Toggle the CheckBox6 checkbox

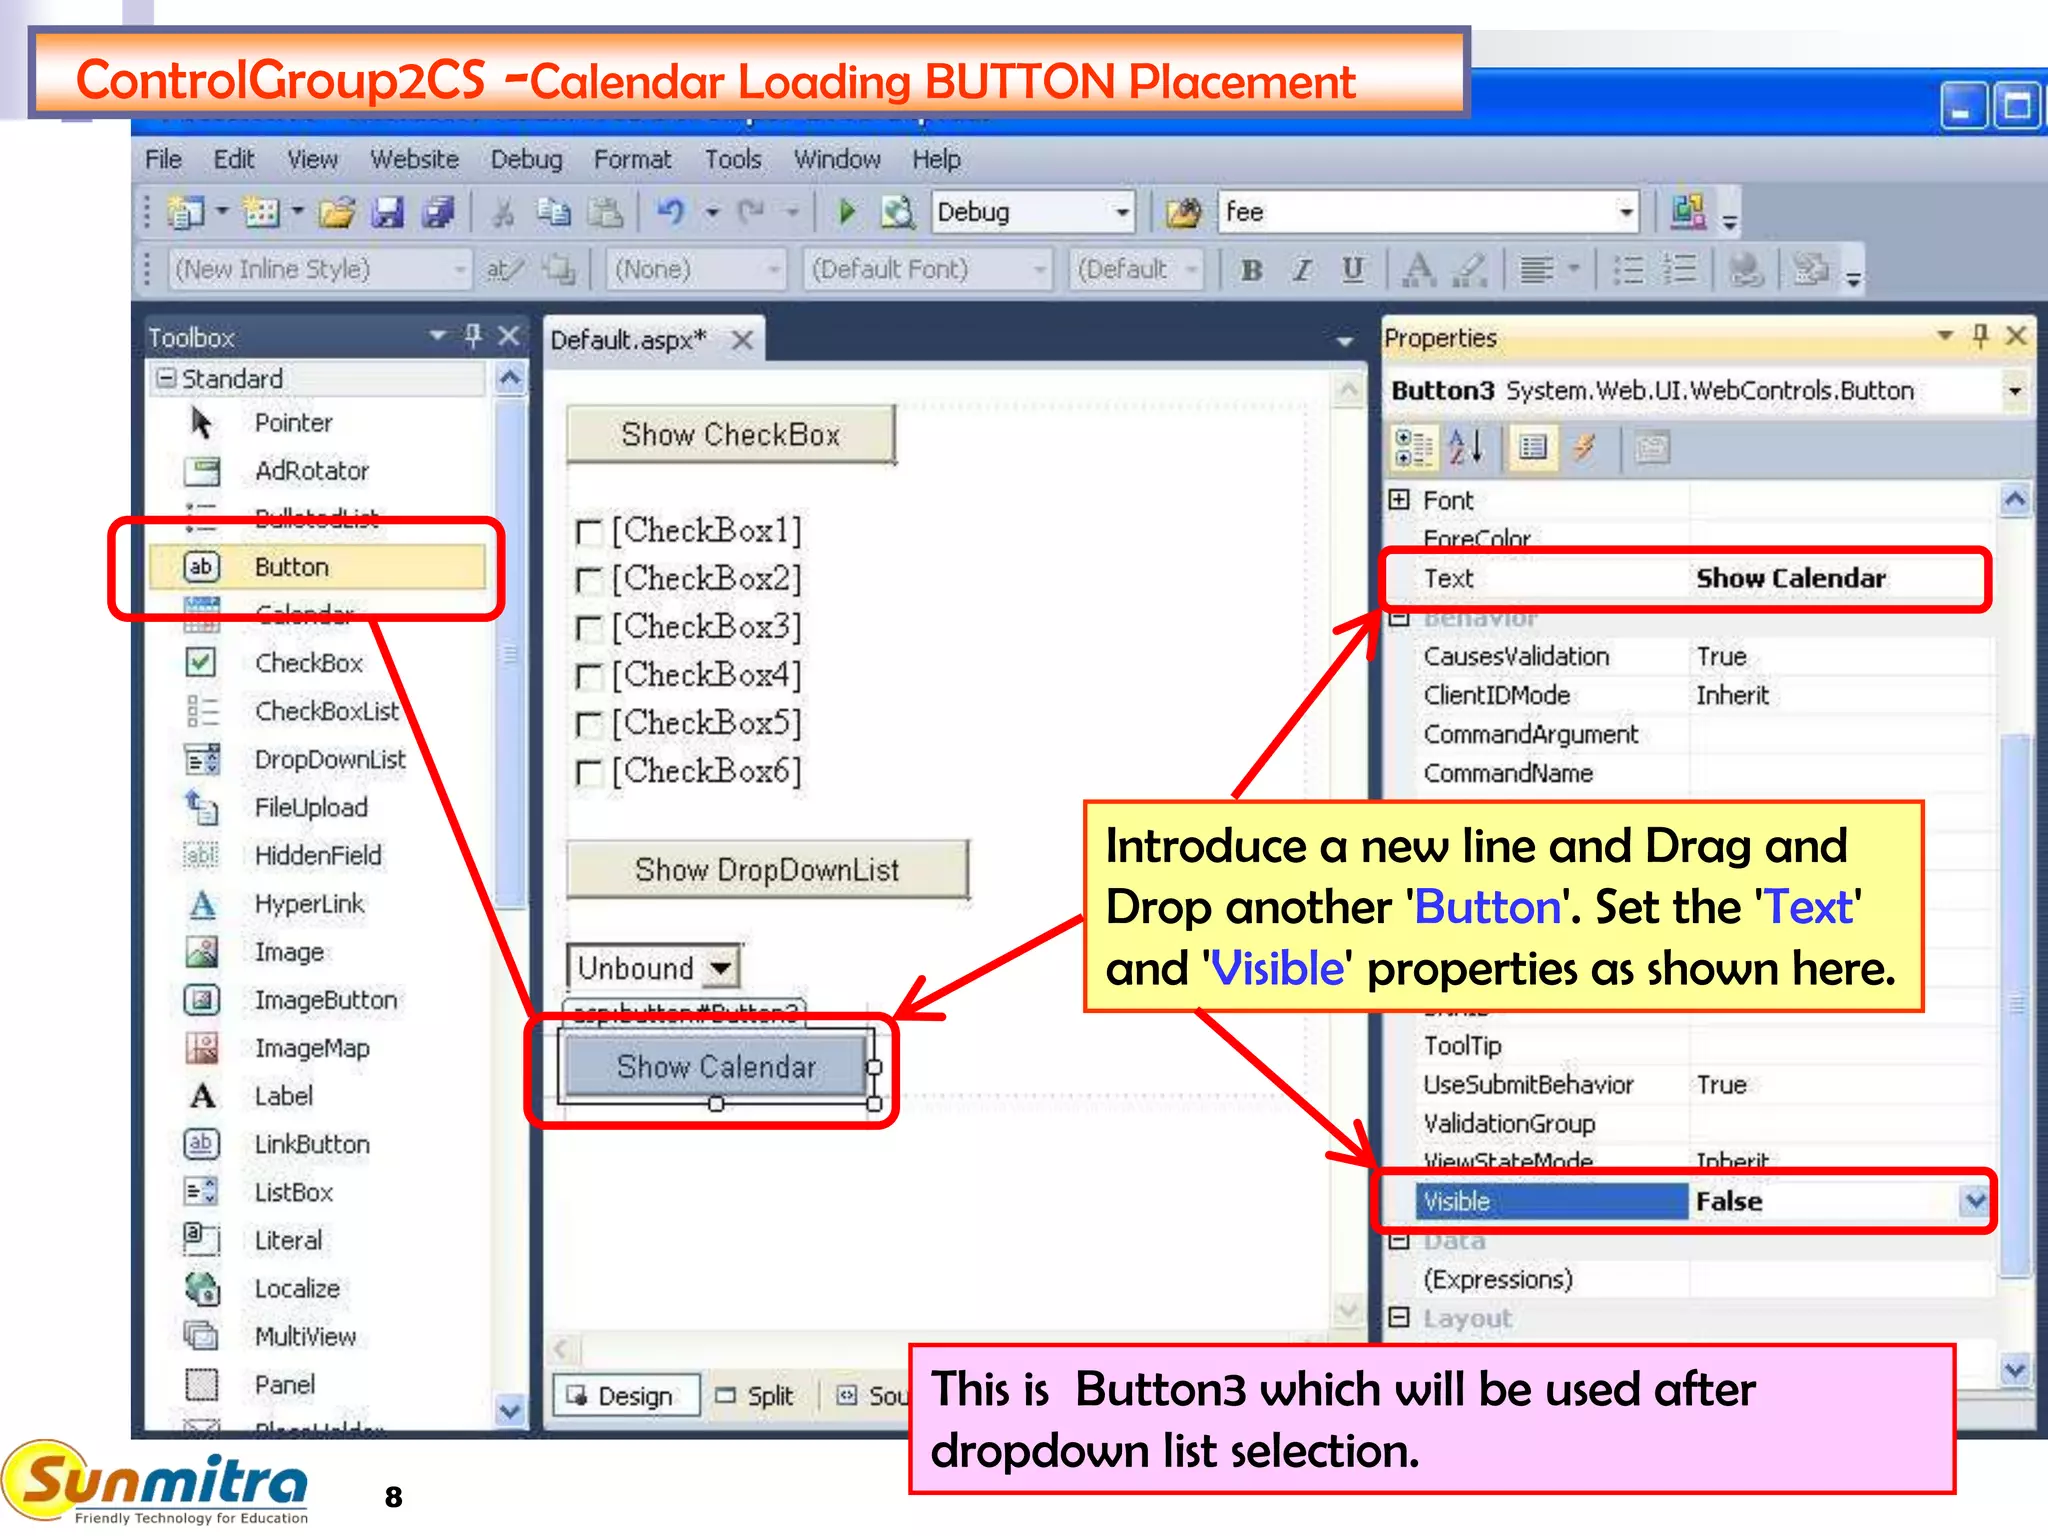coord(589,773)
